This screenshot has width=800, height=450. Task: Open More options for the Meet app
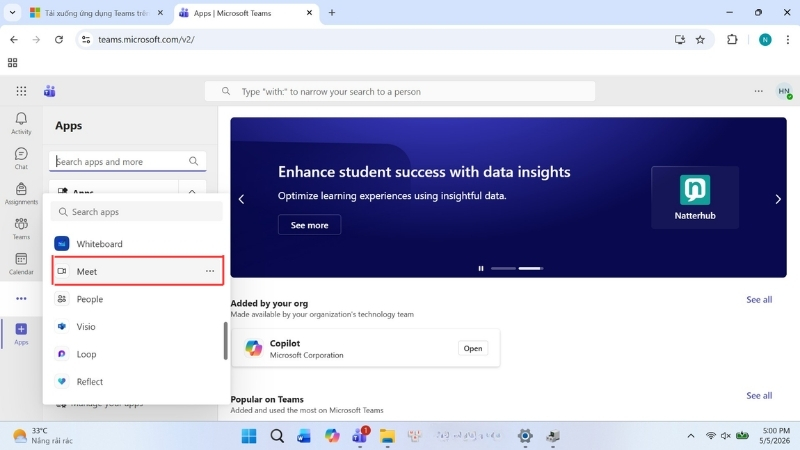tap(210, 271)
